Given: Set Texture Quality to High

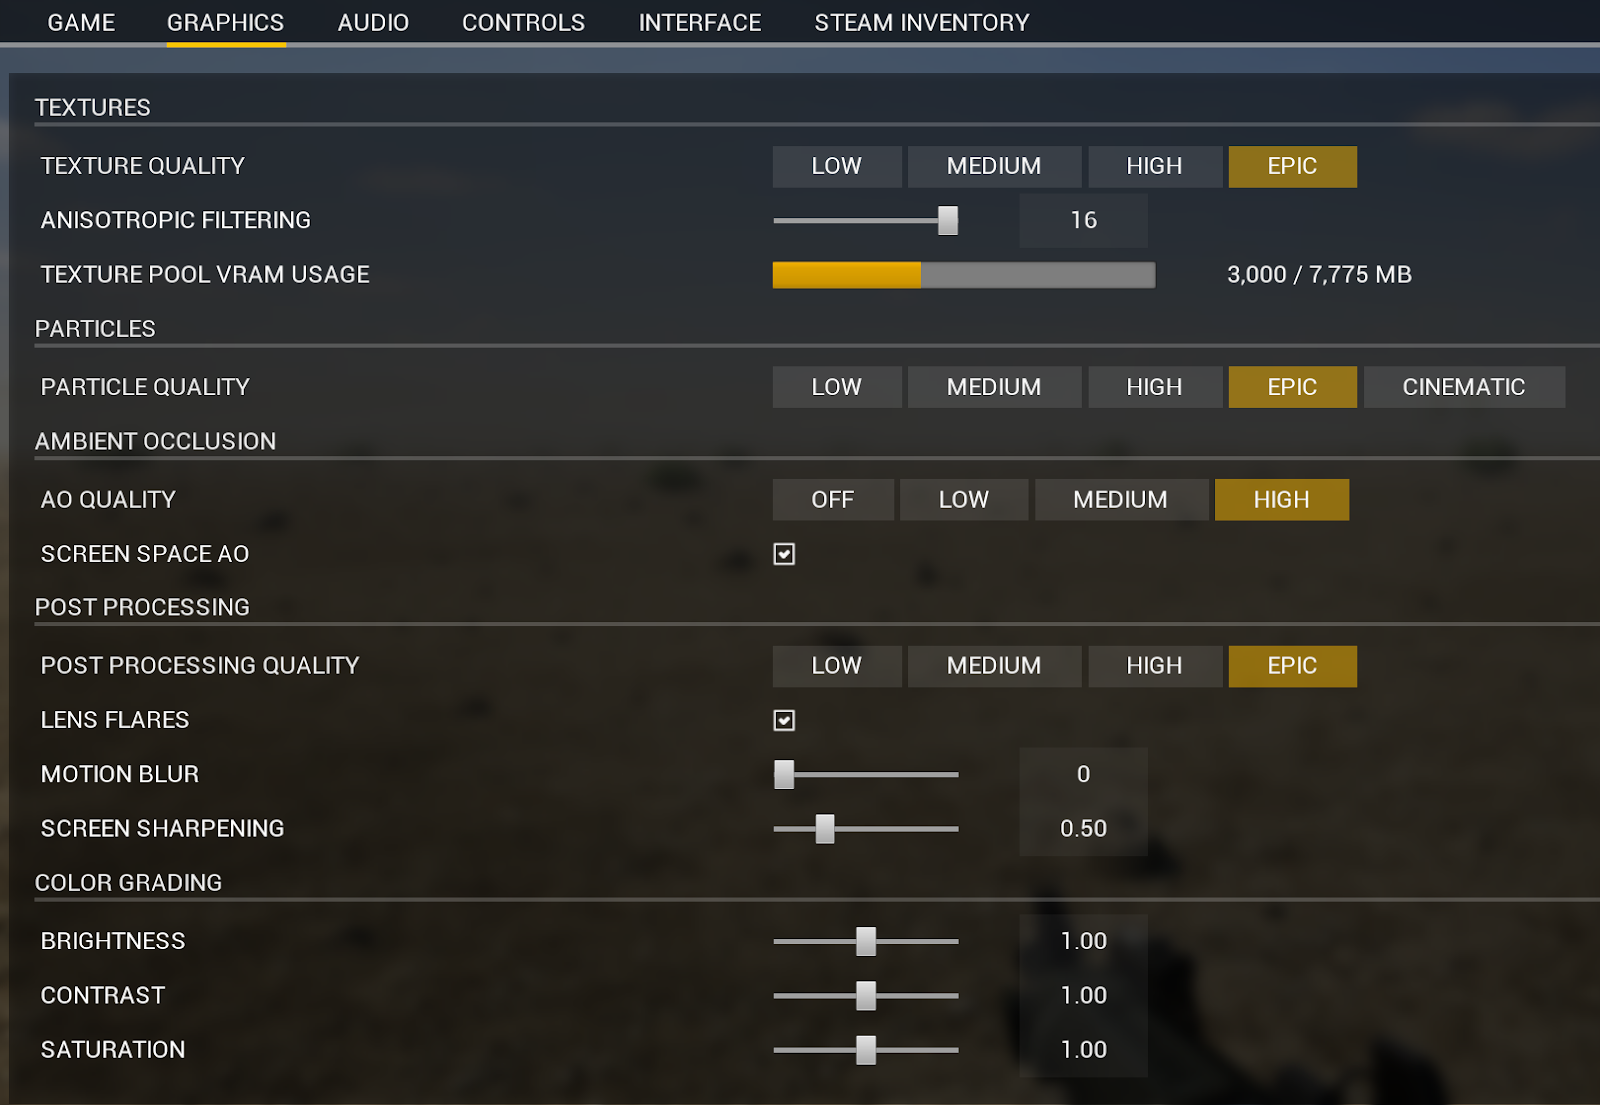Looking at the screenshot, I should [x=1154, y=166].
